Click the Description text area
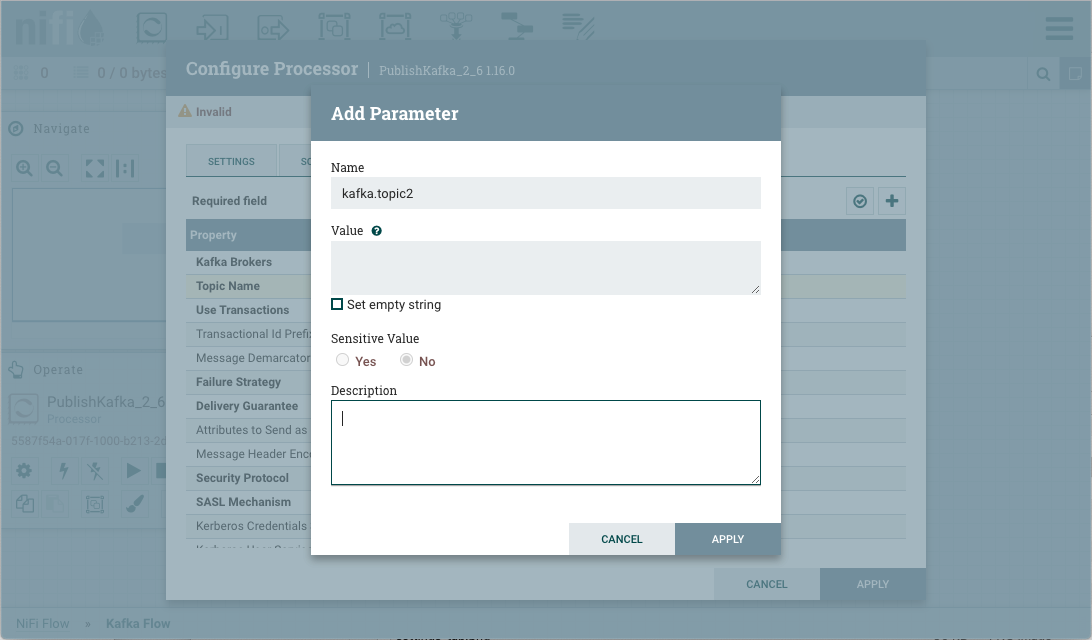The image size is (1092, 640). [545, 442]
